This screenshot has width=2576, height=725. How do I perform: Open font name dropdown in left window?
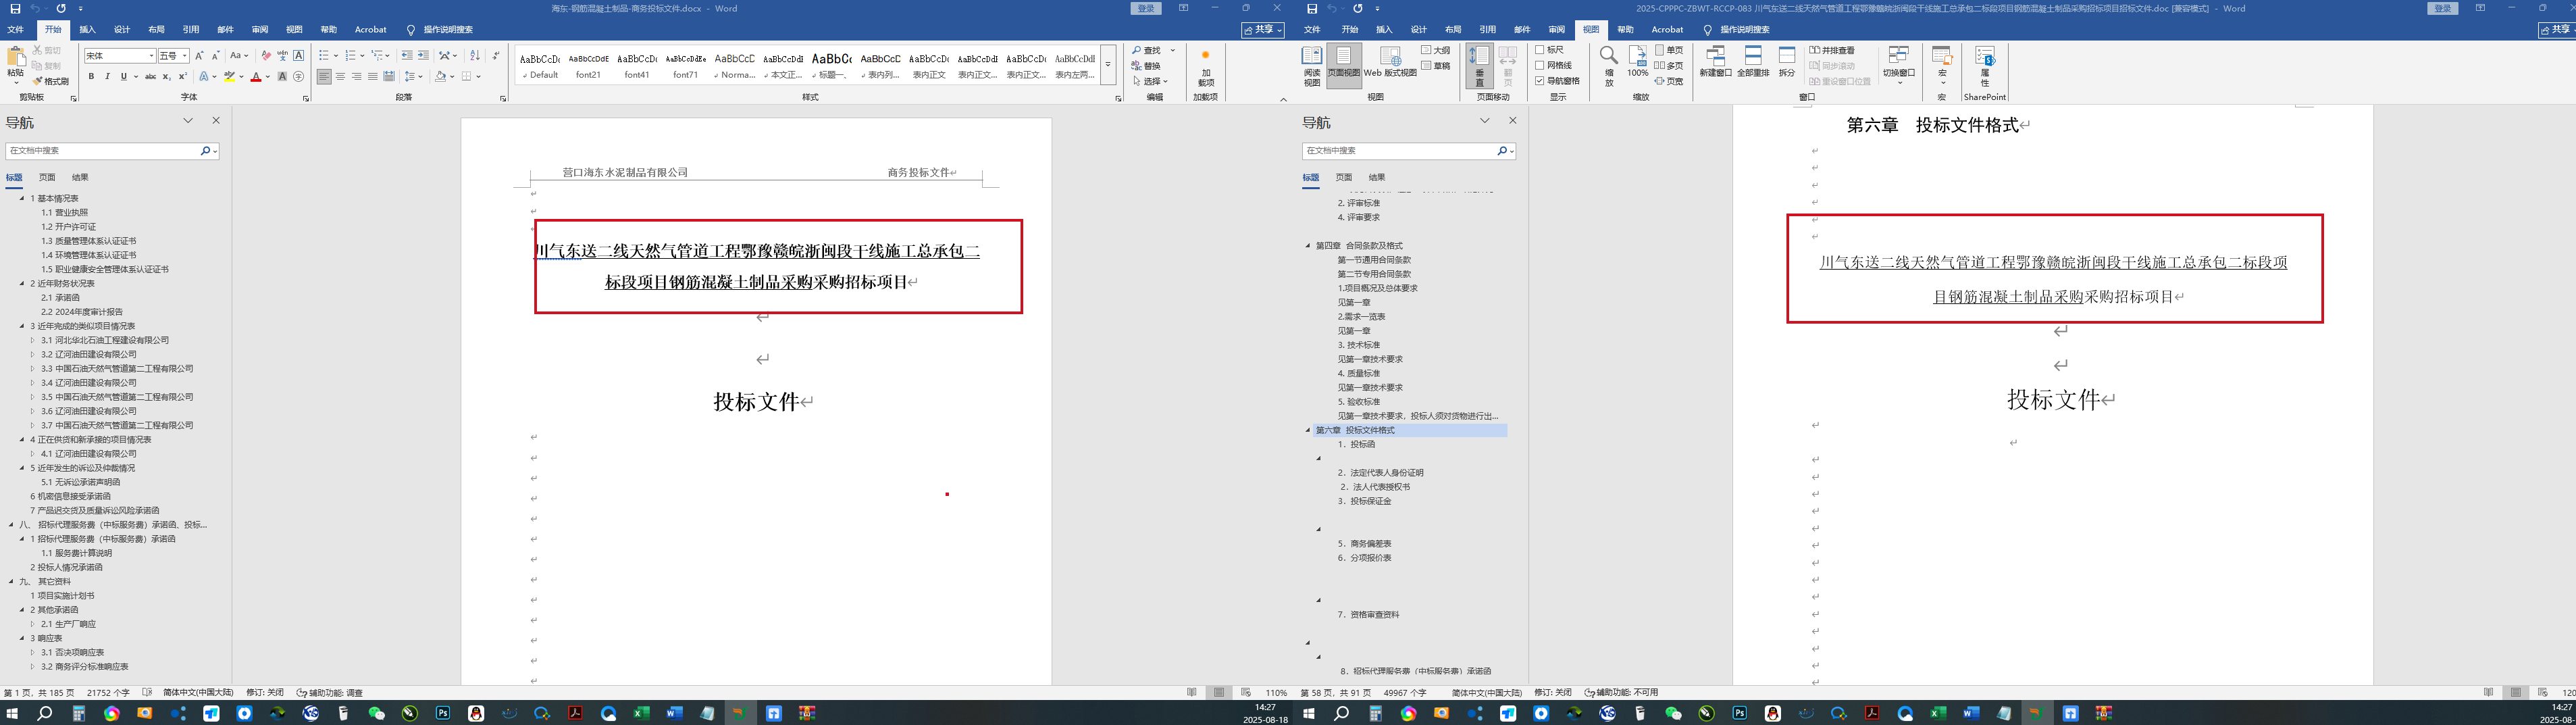tap(152, 56)
